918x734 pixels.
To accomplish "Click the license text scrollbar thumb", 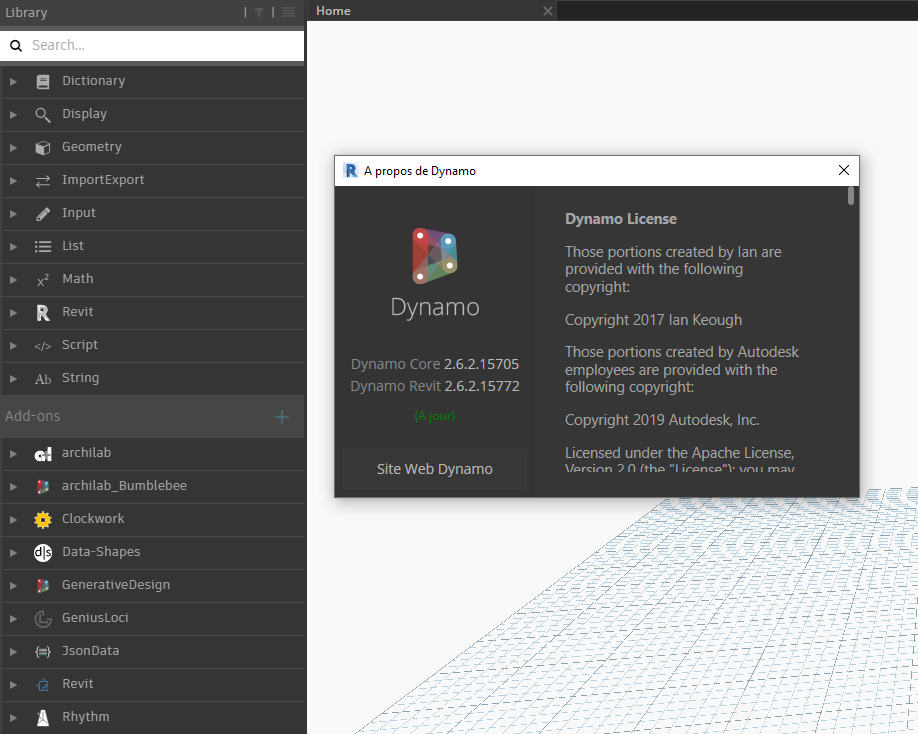I will pos(851,196).
